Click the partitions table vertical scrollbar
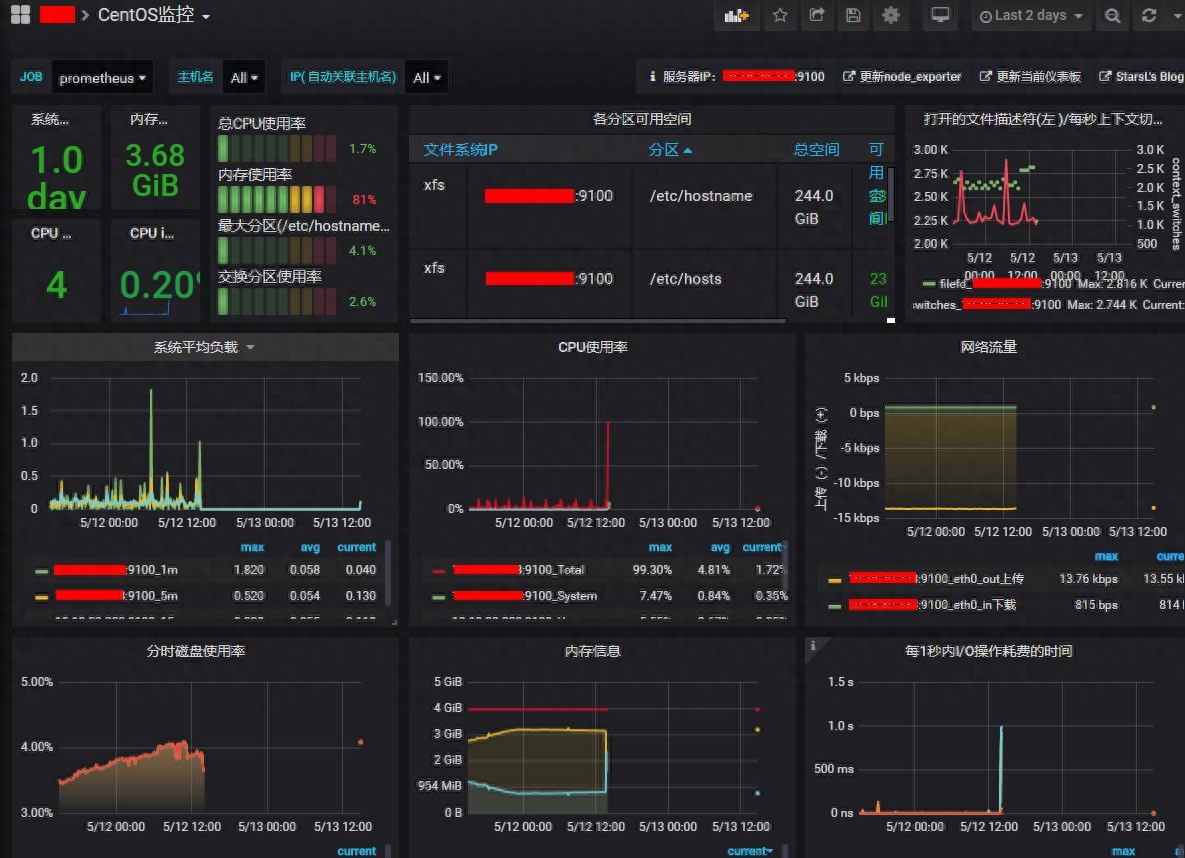This screenshot has width=1185, height=858. (x=891, y=195)
